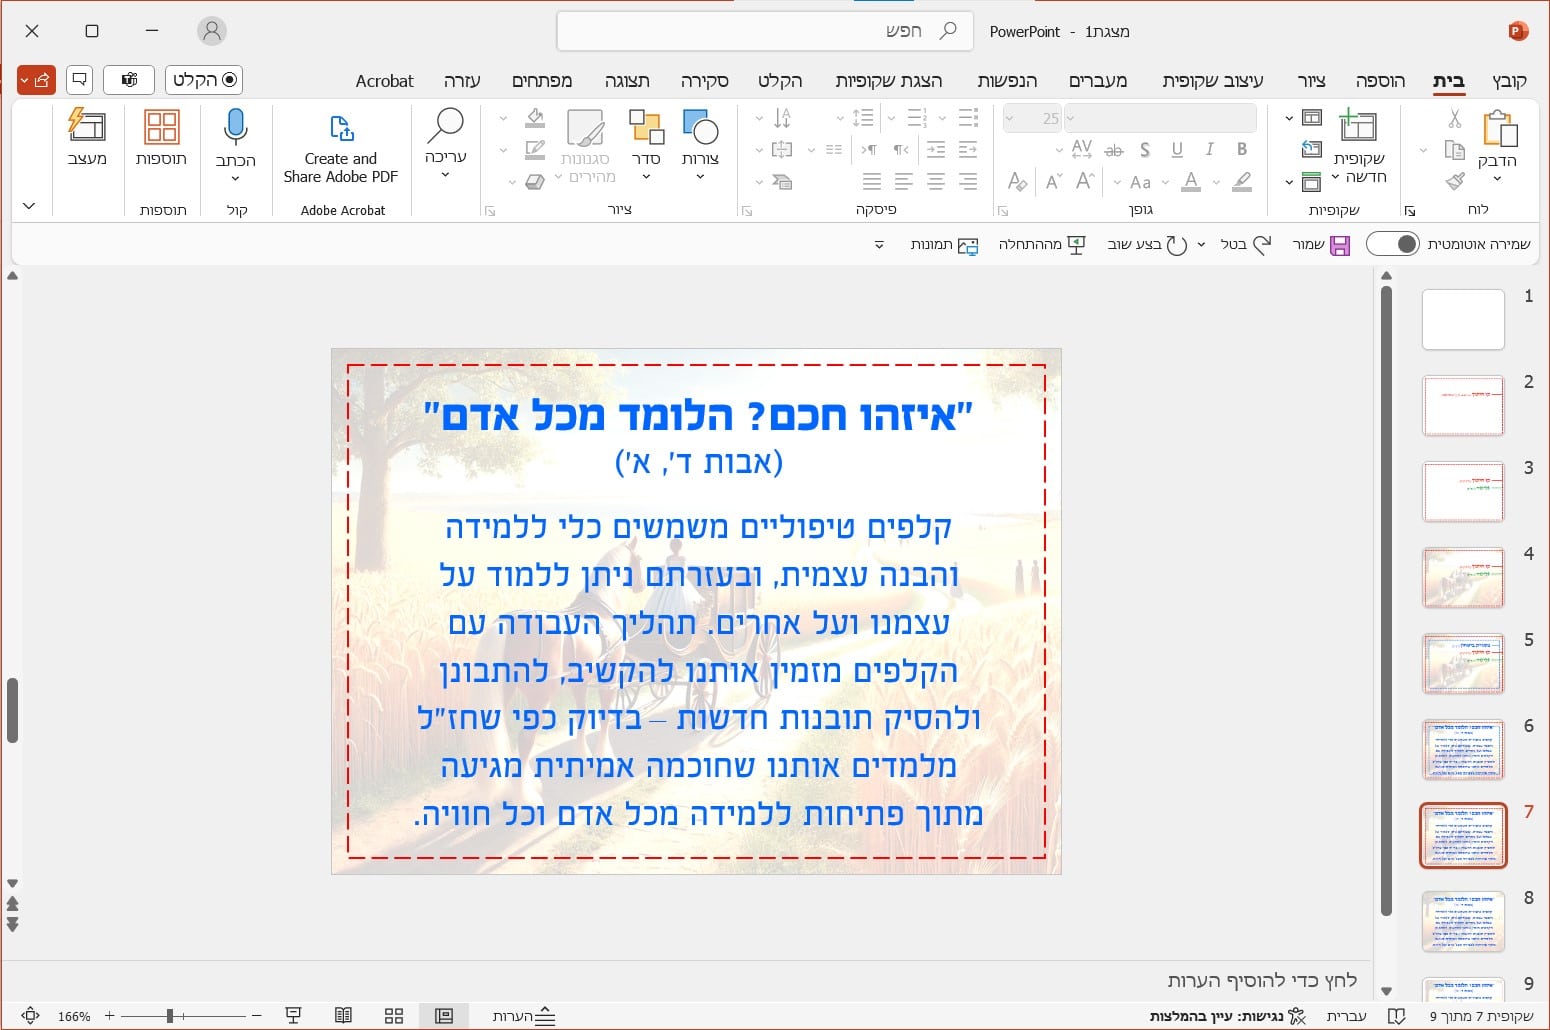This screenshot has width=1550, height=1030.
Task: Open the Slide Show (הצגת שקופיות) tab
Action: pyautogui.click(x=889, y=81)
